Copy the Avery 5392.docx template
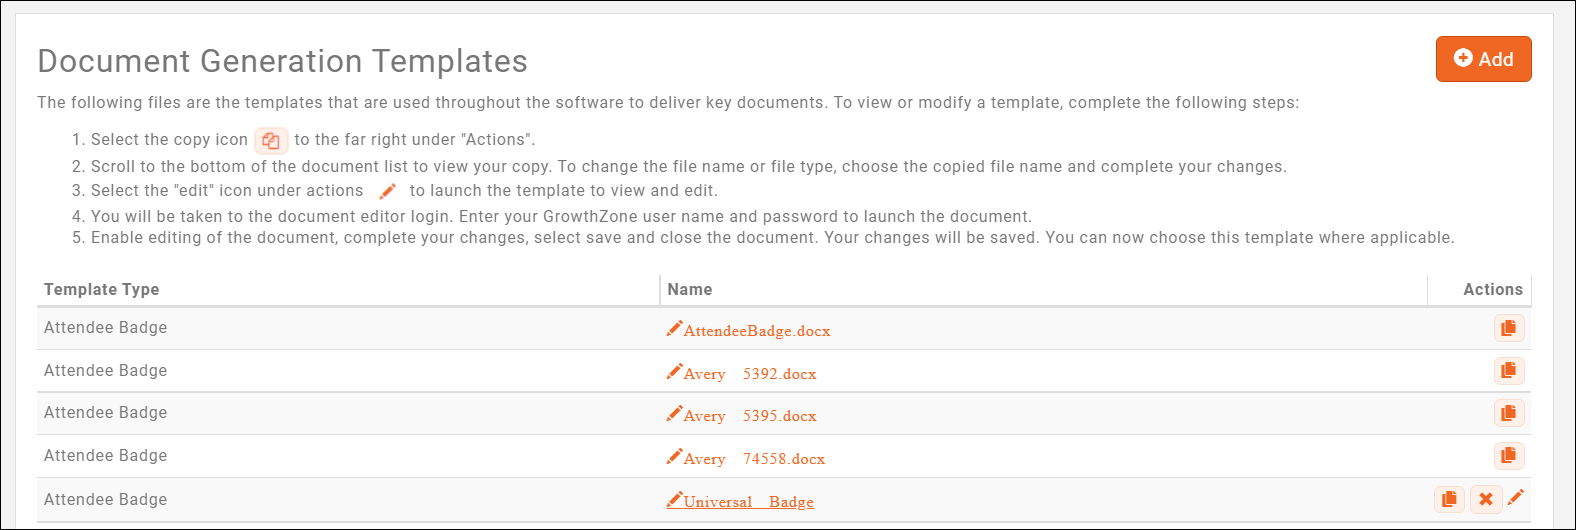The width and height of the screenshot is (1576, 530). click(1509, 371)
